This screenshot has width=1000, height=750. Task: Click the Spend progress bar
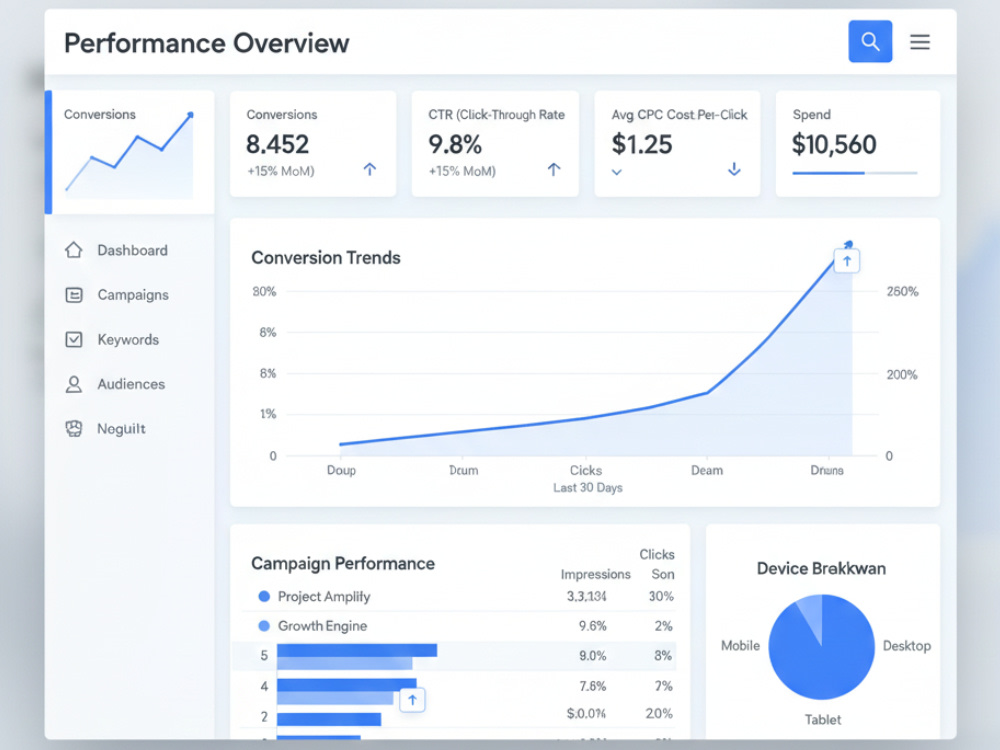[x=855, y=173]
